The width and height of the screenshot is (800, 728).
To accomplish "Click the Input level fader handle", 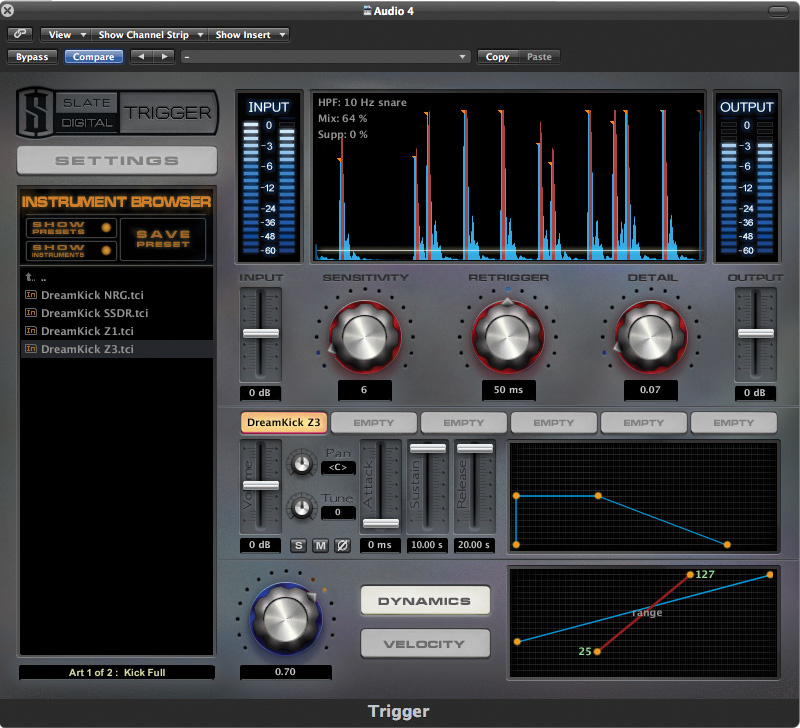I will pyautogui.click(x=261, y=334).
